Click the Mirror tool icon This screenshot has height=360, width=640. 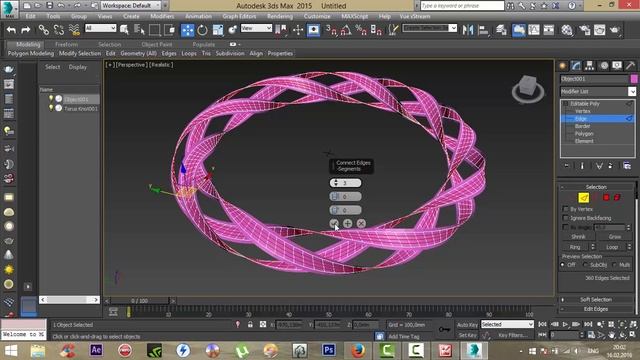[x=468, y=30]
